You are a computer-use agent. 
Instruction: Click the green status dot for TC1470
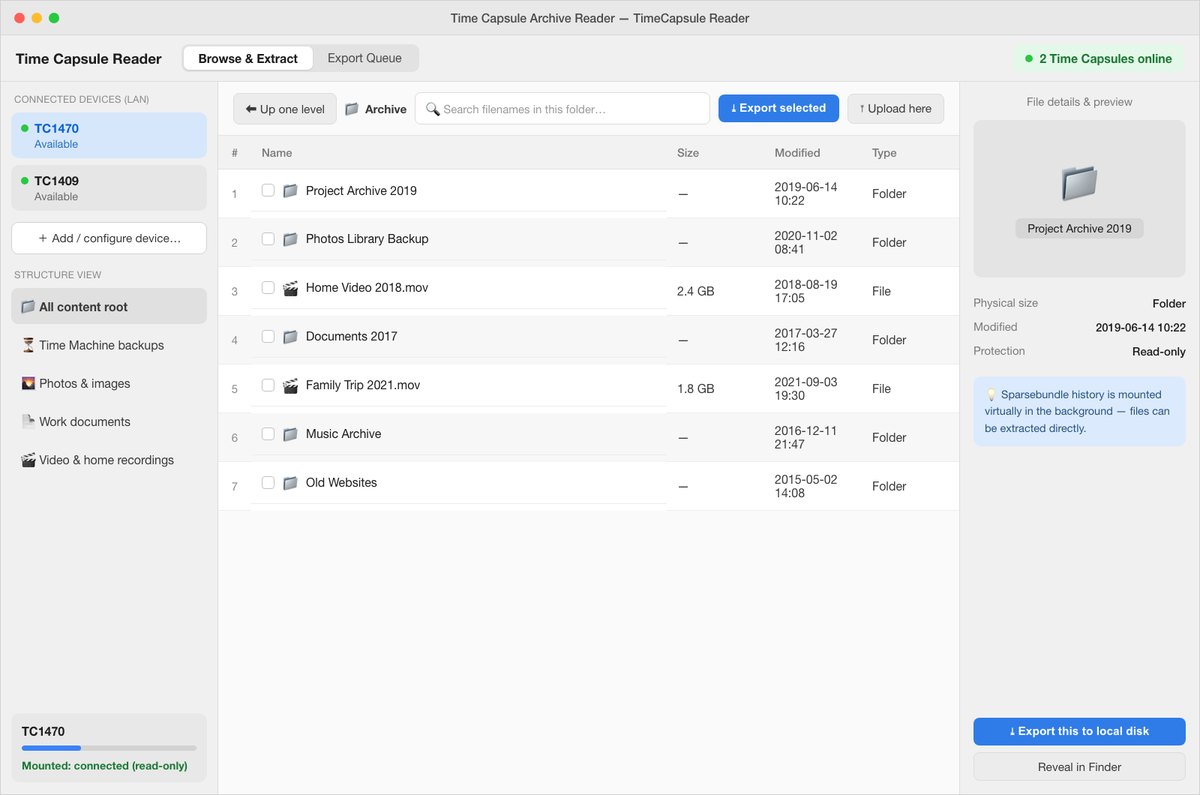tap(25, 128)
